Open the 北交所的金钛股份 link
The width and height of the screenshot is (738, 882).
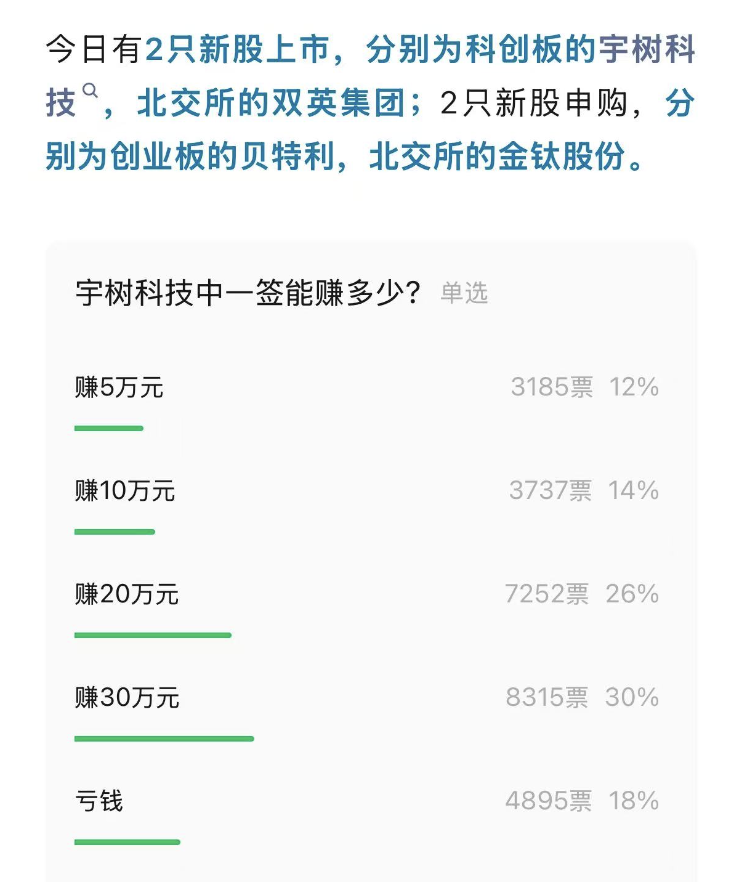(x=498, y=156)
